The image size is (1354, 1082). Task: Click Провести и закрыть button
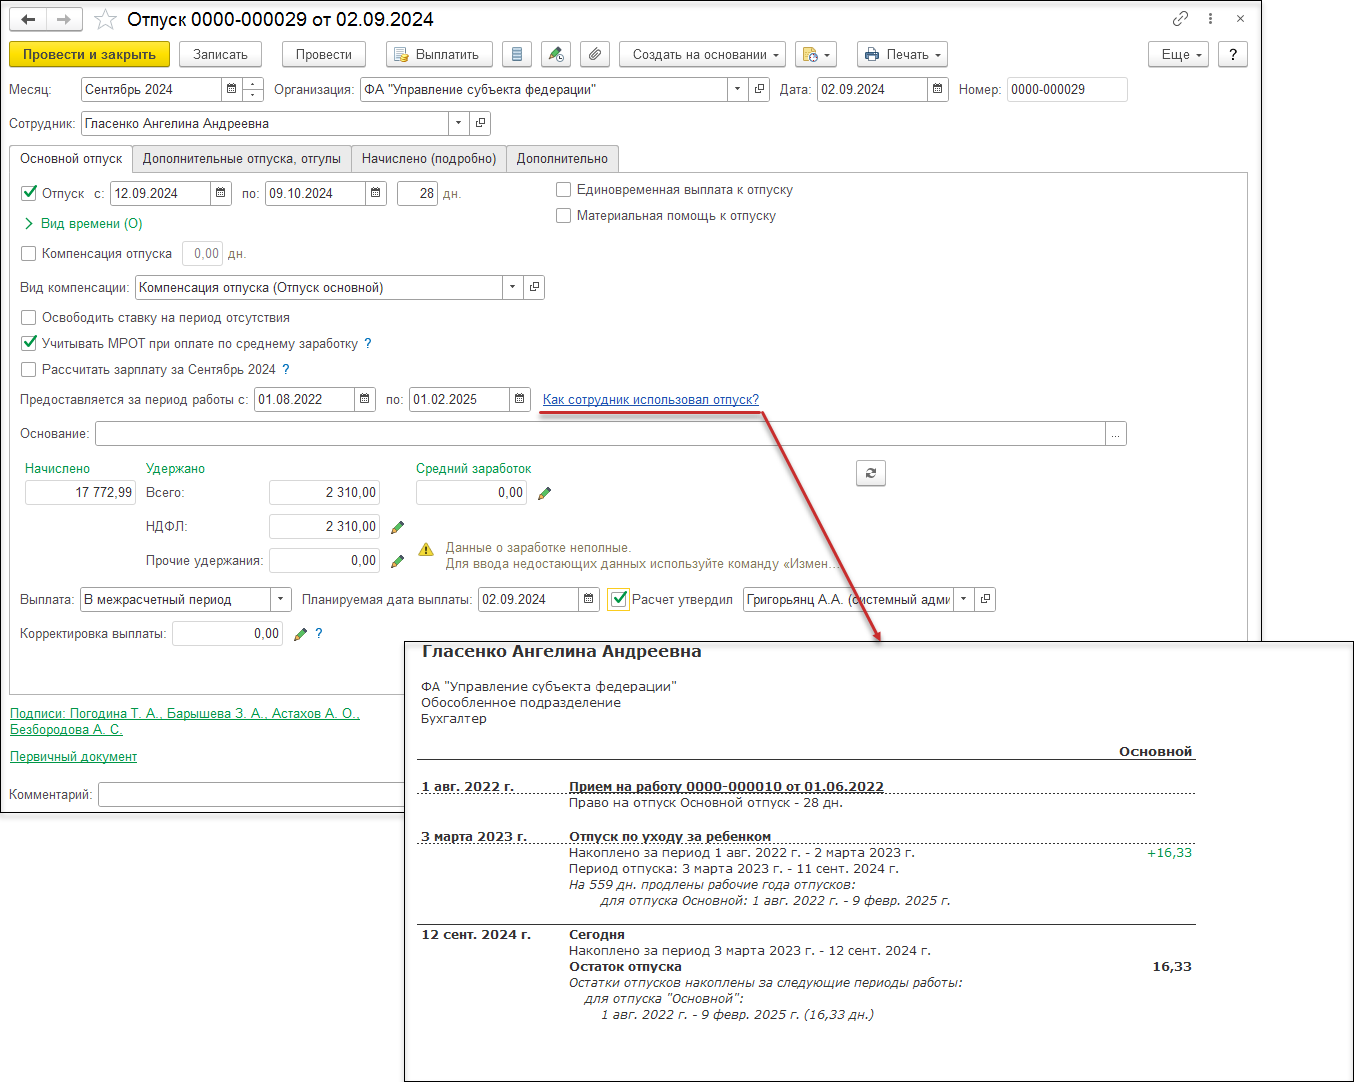[89, 54]
